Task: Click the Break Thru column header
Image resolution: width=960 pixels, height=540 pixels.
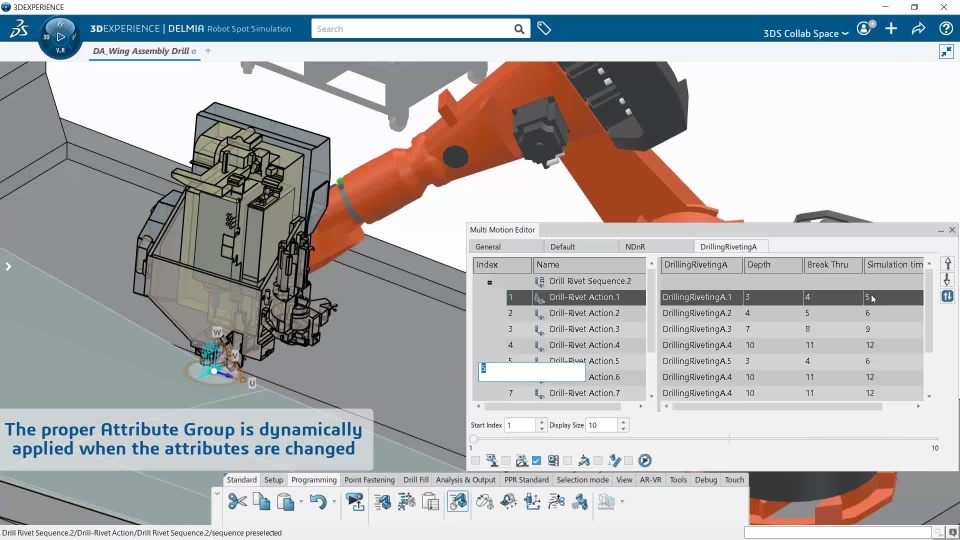Action: 833,265
